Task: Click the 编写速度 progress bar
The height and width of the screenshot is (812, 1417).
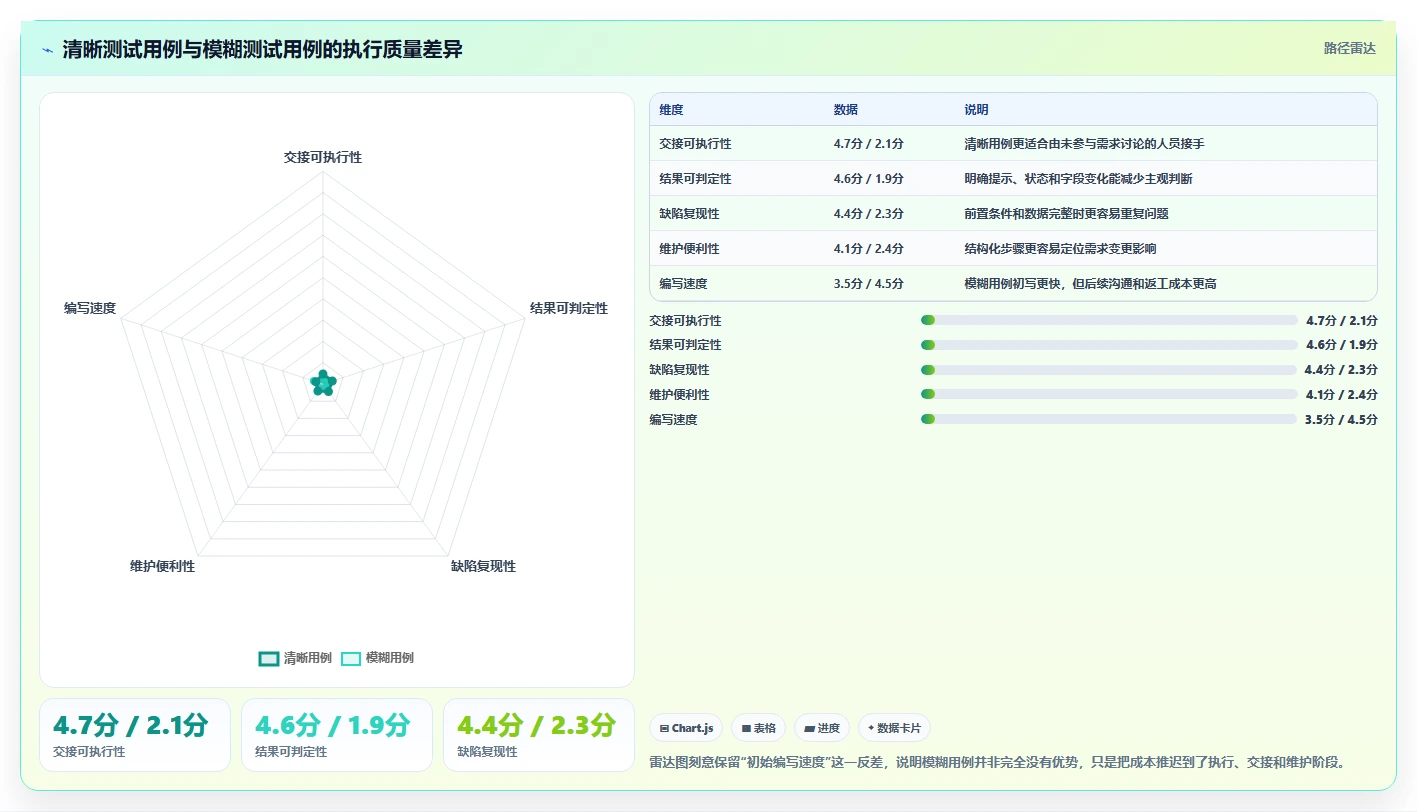Action: point(1108,420)
